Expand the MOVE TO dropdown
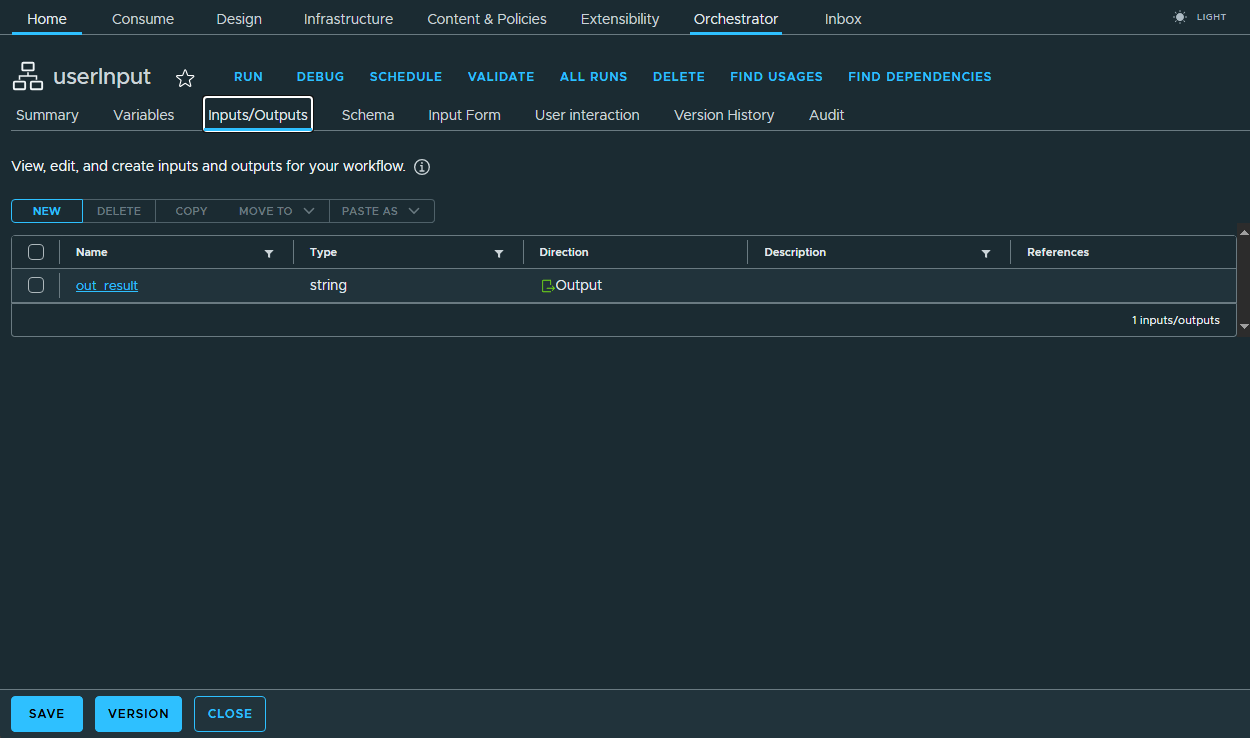This screenshot has height=738, width=1250. pos(275,211)
